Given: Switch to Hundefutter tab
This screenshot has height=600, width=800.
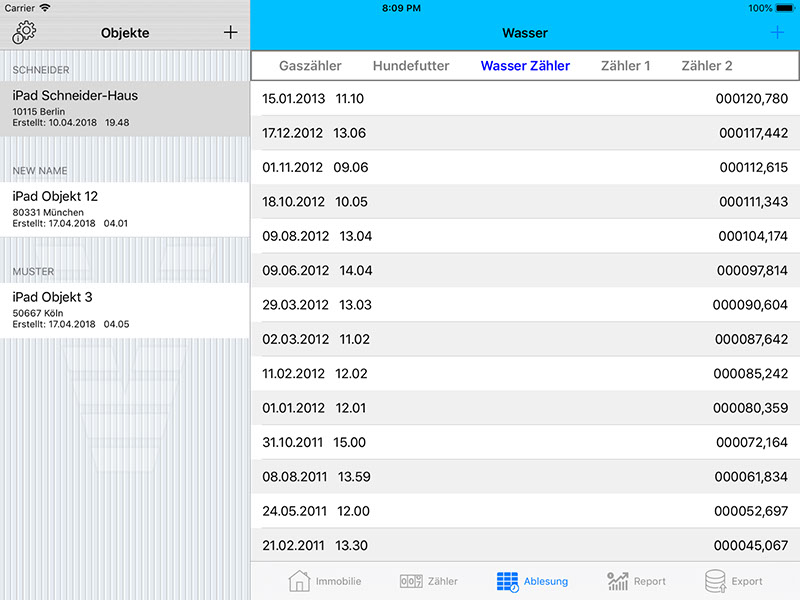Looking at the screenshot, I should click(x=411, y=66).
